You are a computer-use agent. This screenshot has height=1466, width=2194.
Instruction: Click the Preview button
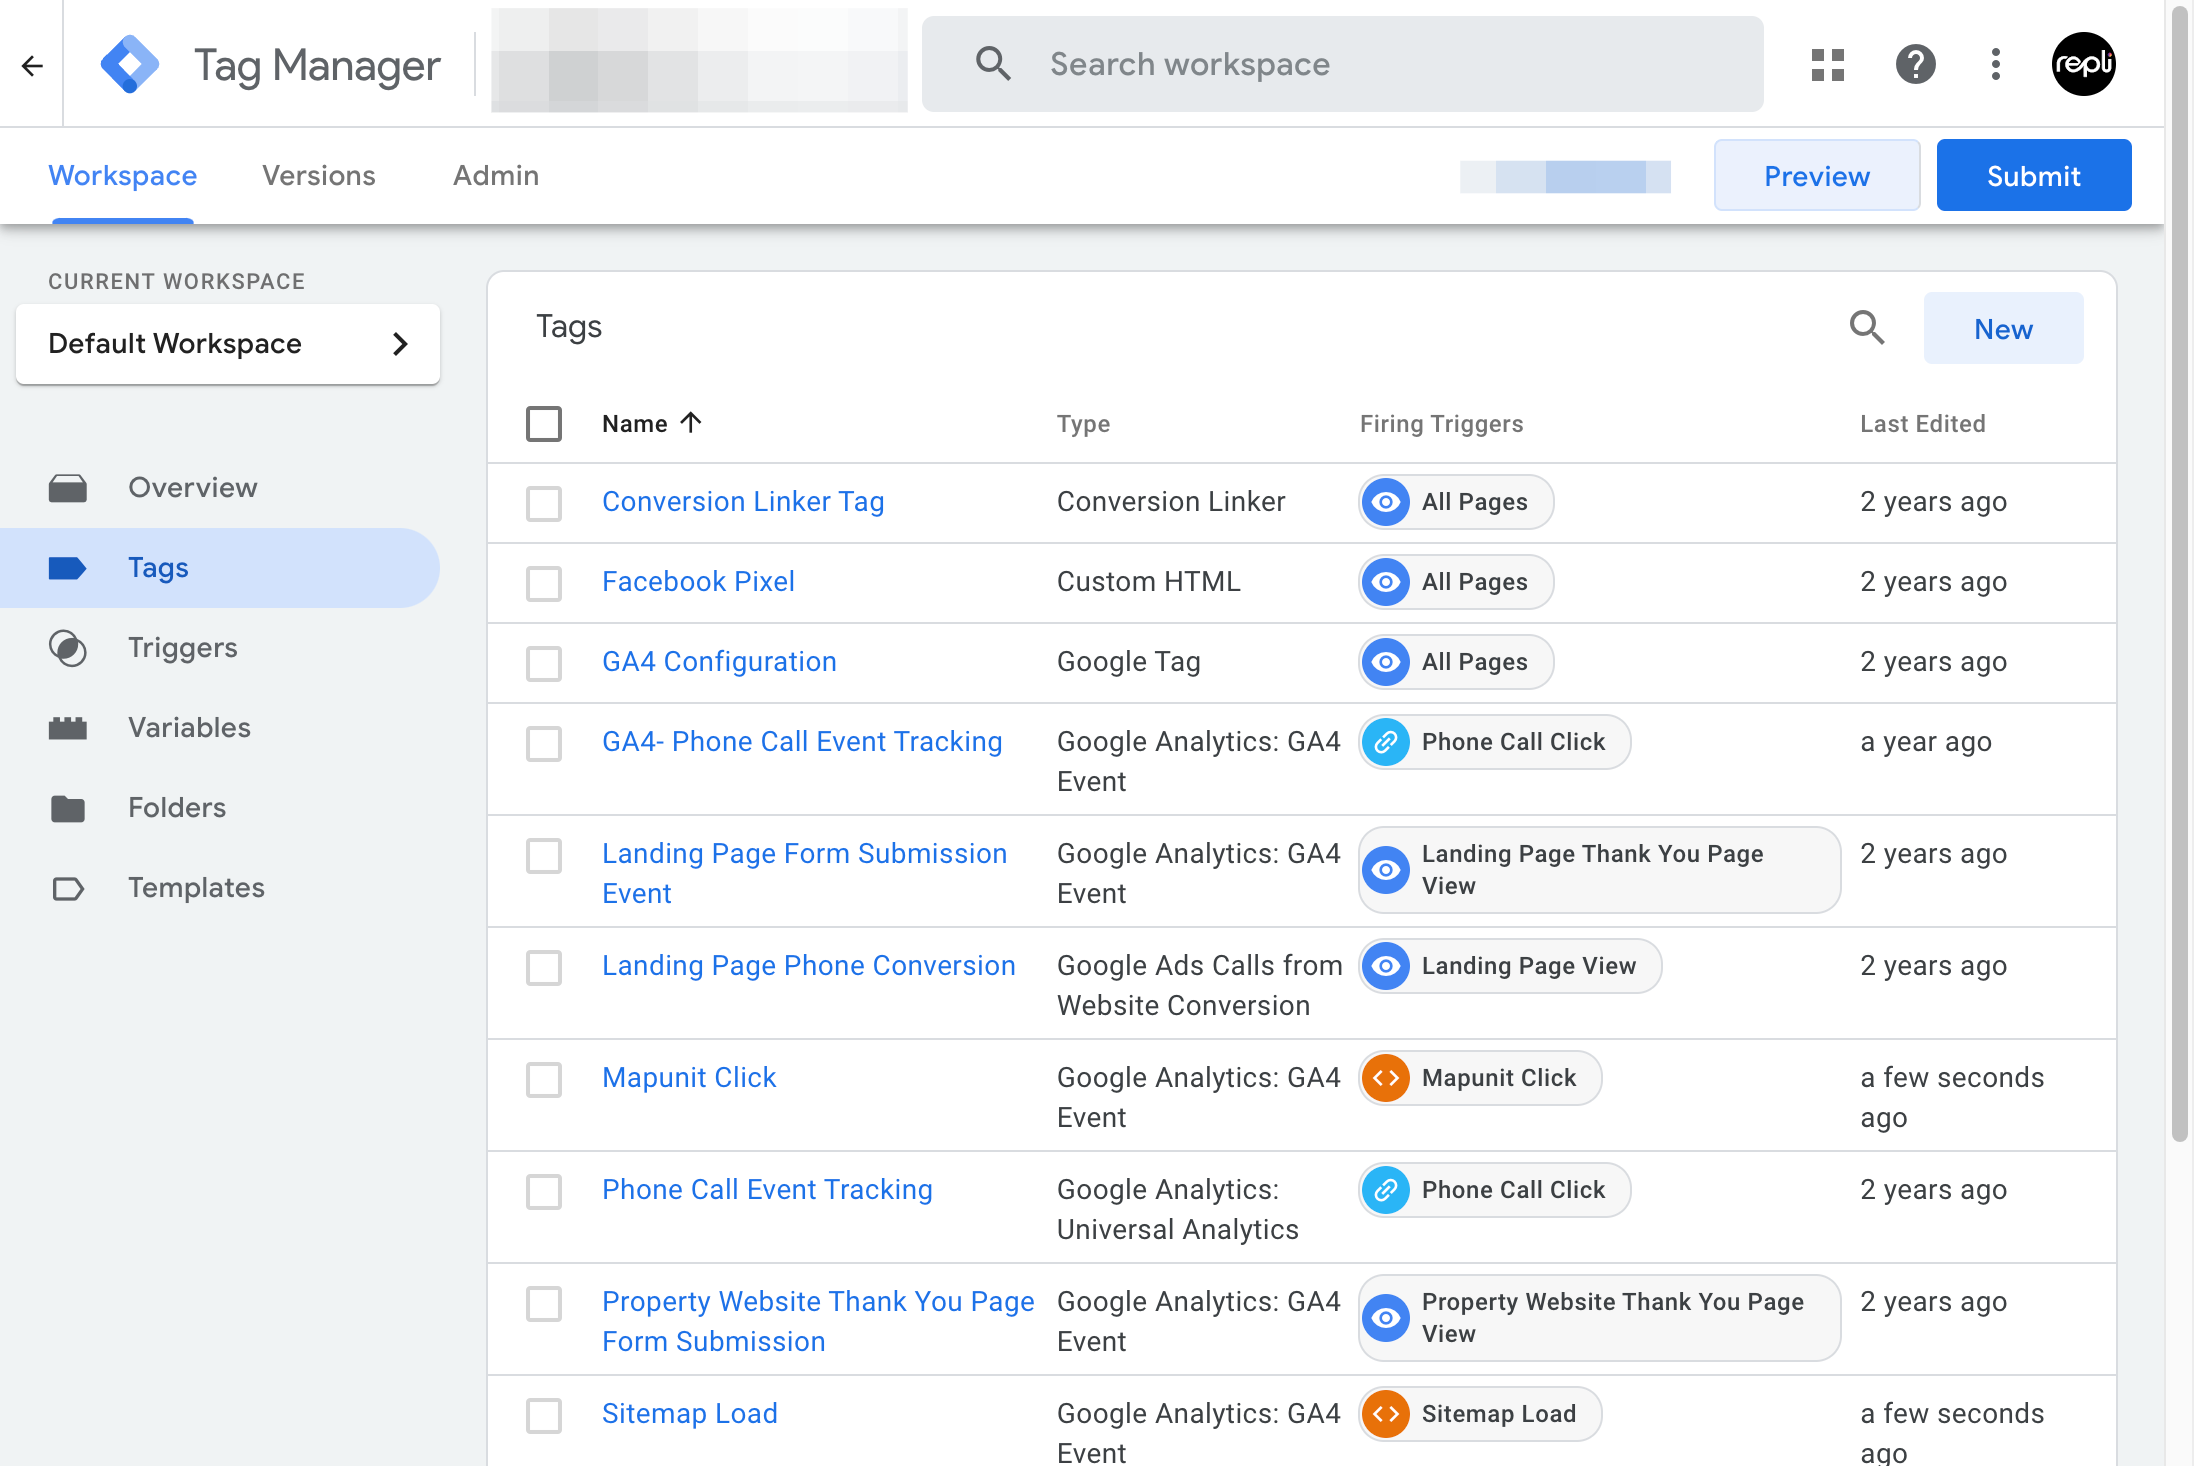(1817, 176)
